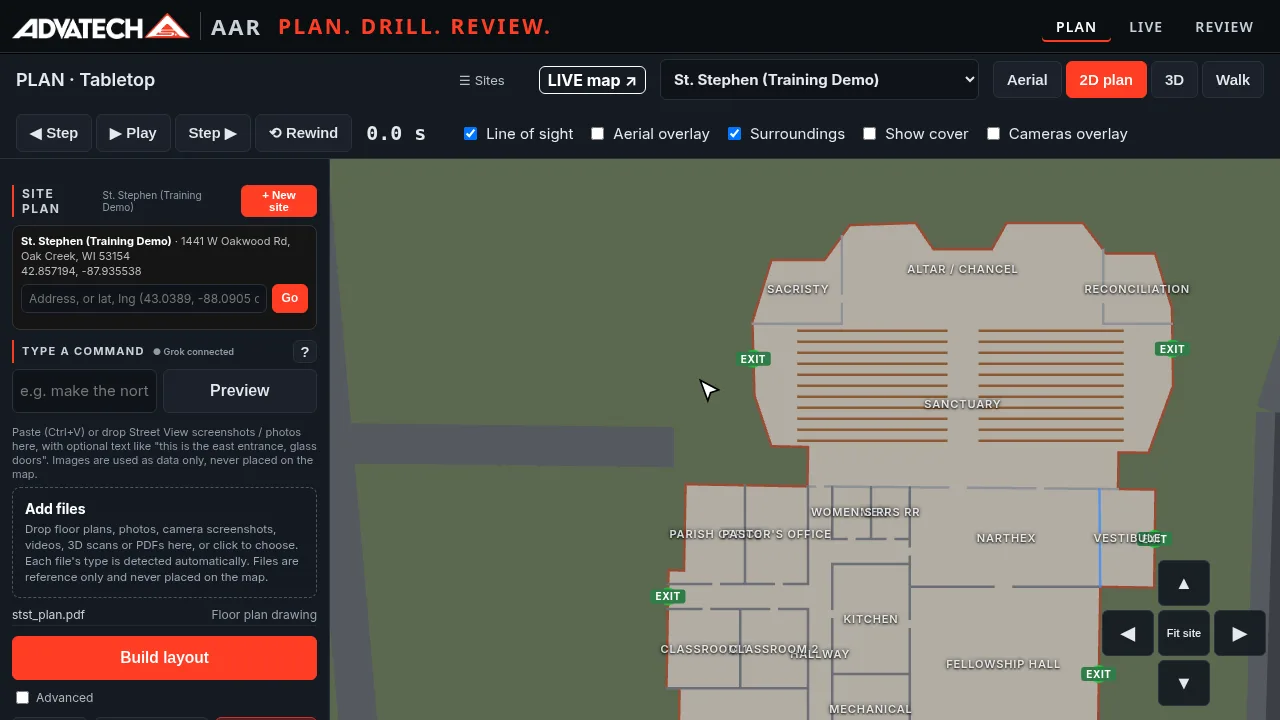
Task: Focus the address or lat/lng field
Action: 144,298
